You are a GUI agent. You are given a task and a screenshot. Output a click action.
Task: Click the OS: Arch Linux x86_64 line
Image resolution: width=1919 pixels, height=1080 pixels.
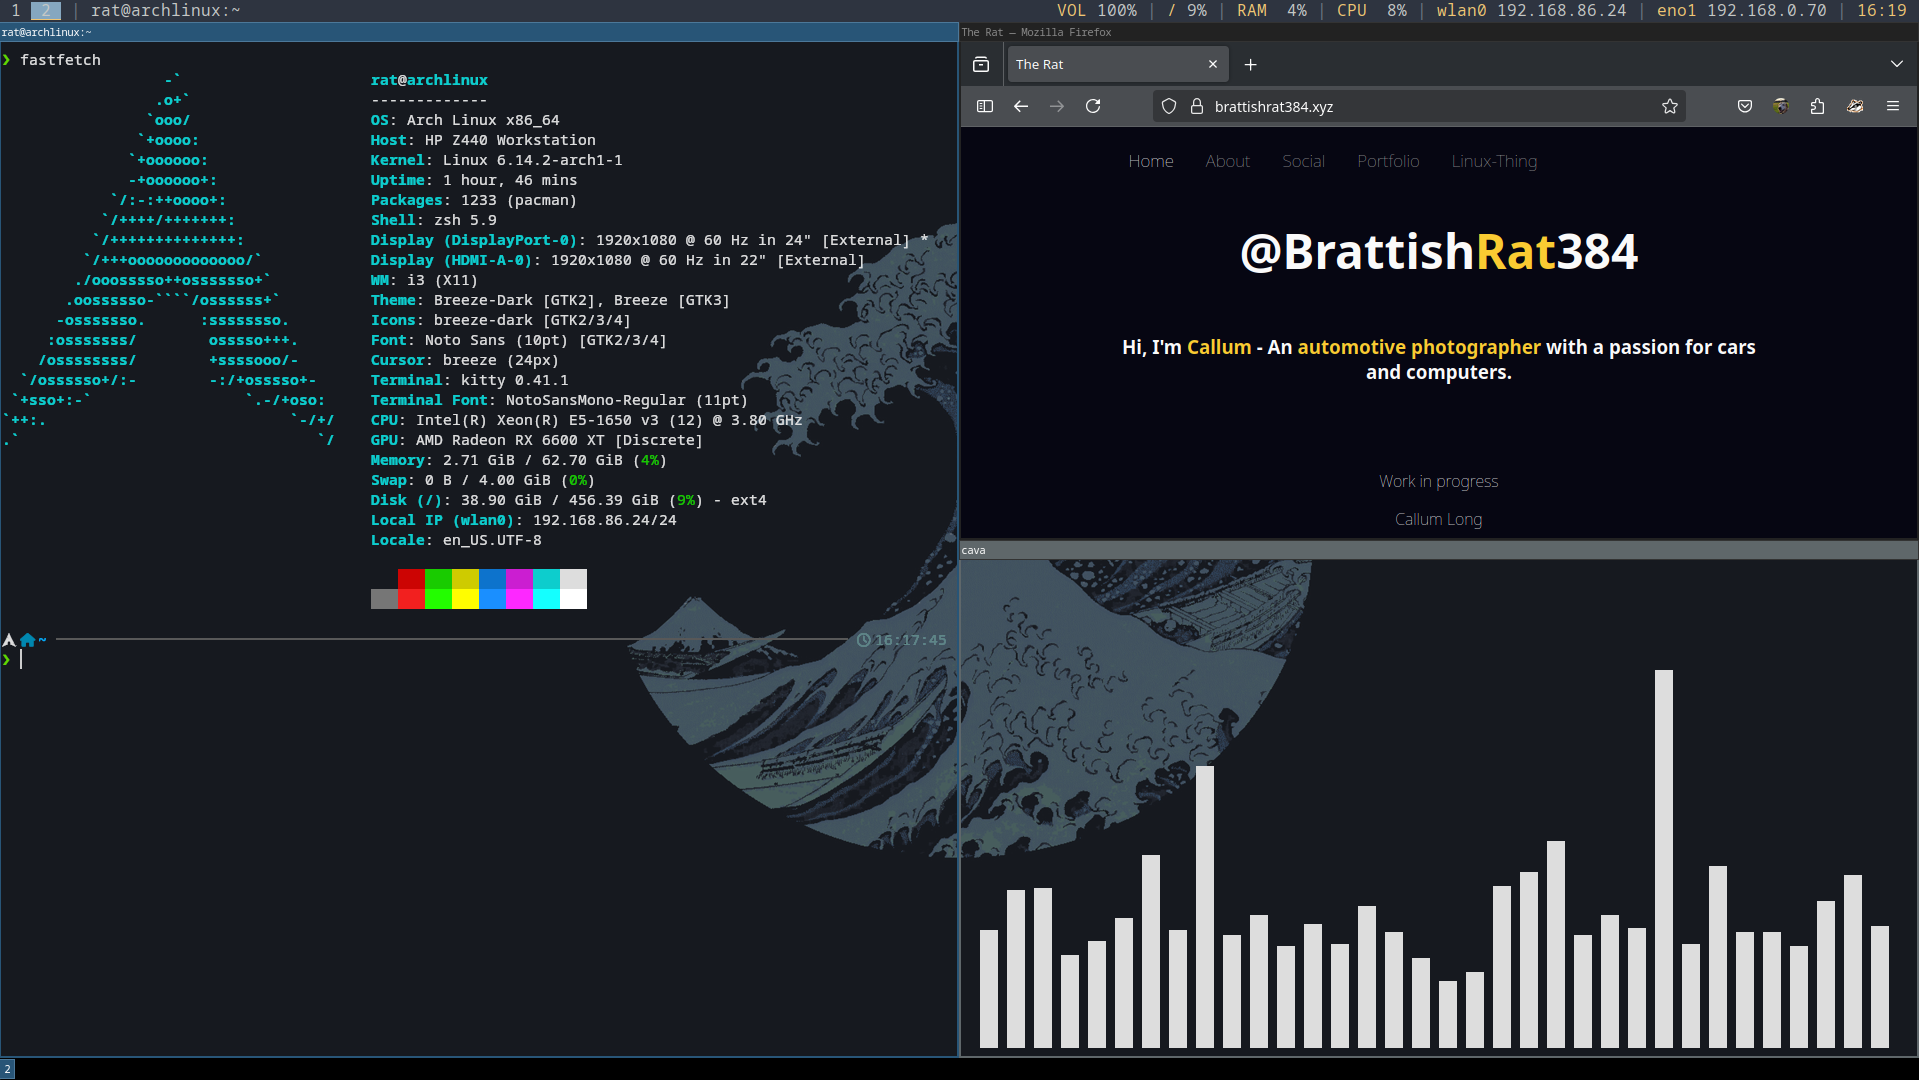coord(465,120)
